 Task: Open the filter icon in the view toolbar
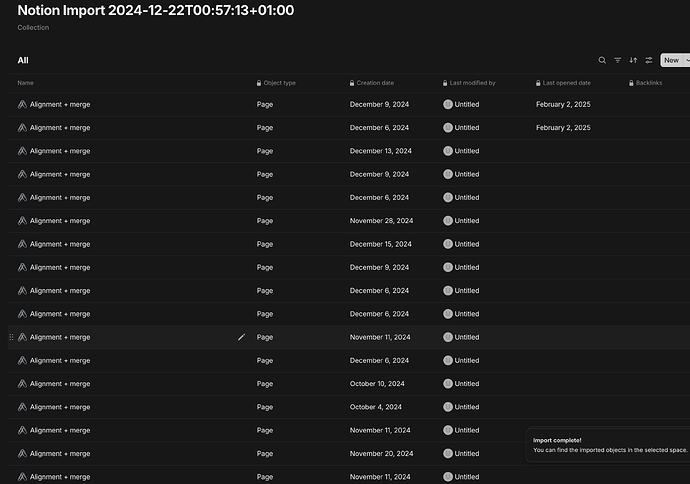pyautogui.click(x=618, y=60)
